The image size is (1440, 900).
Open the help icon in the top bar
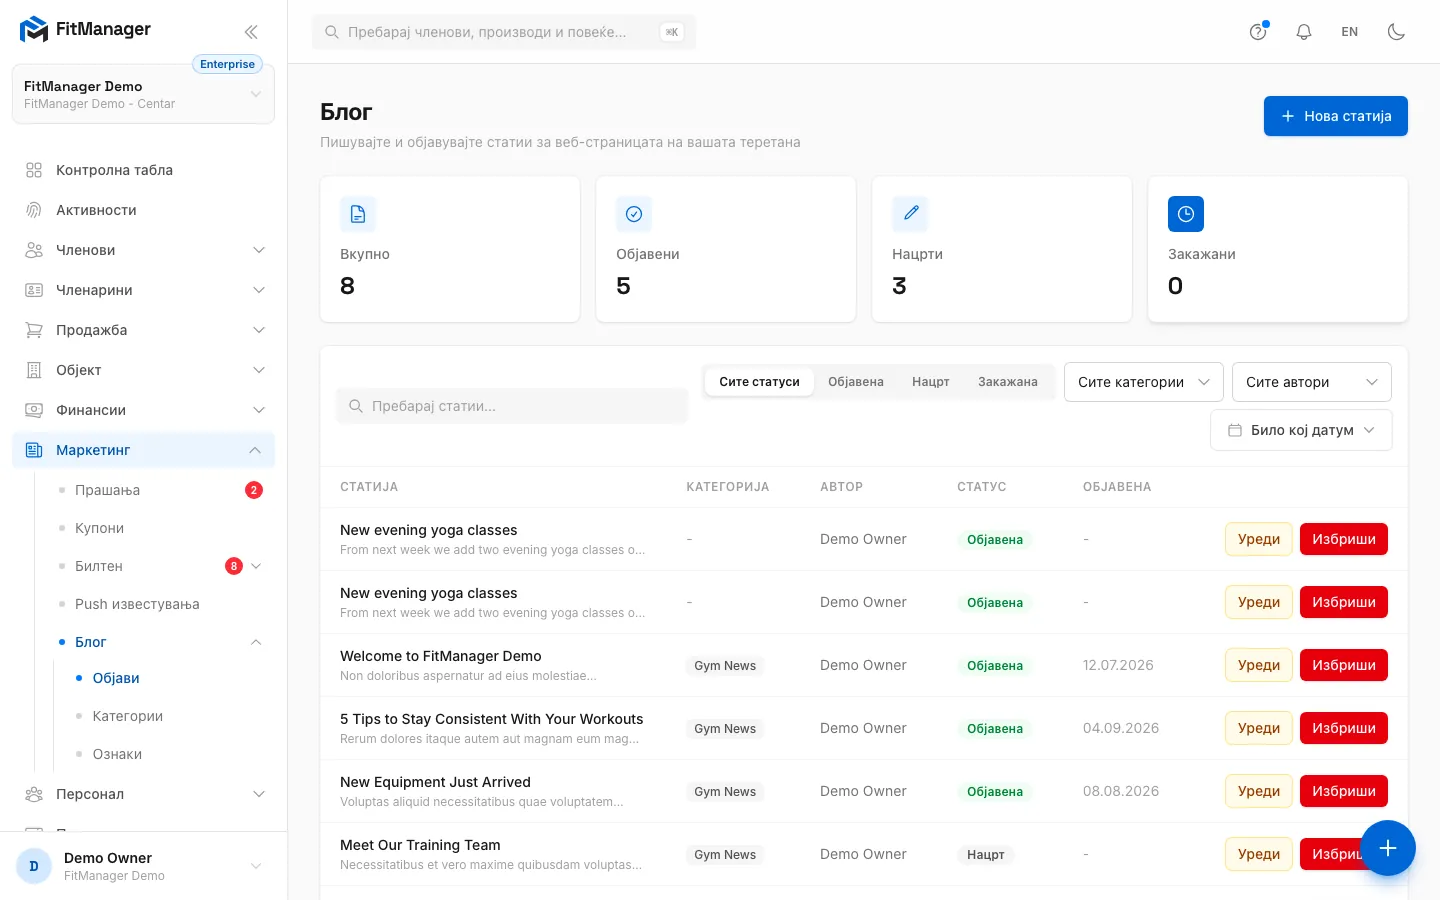click(1258, 32)
